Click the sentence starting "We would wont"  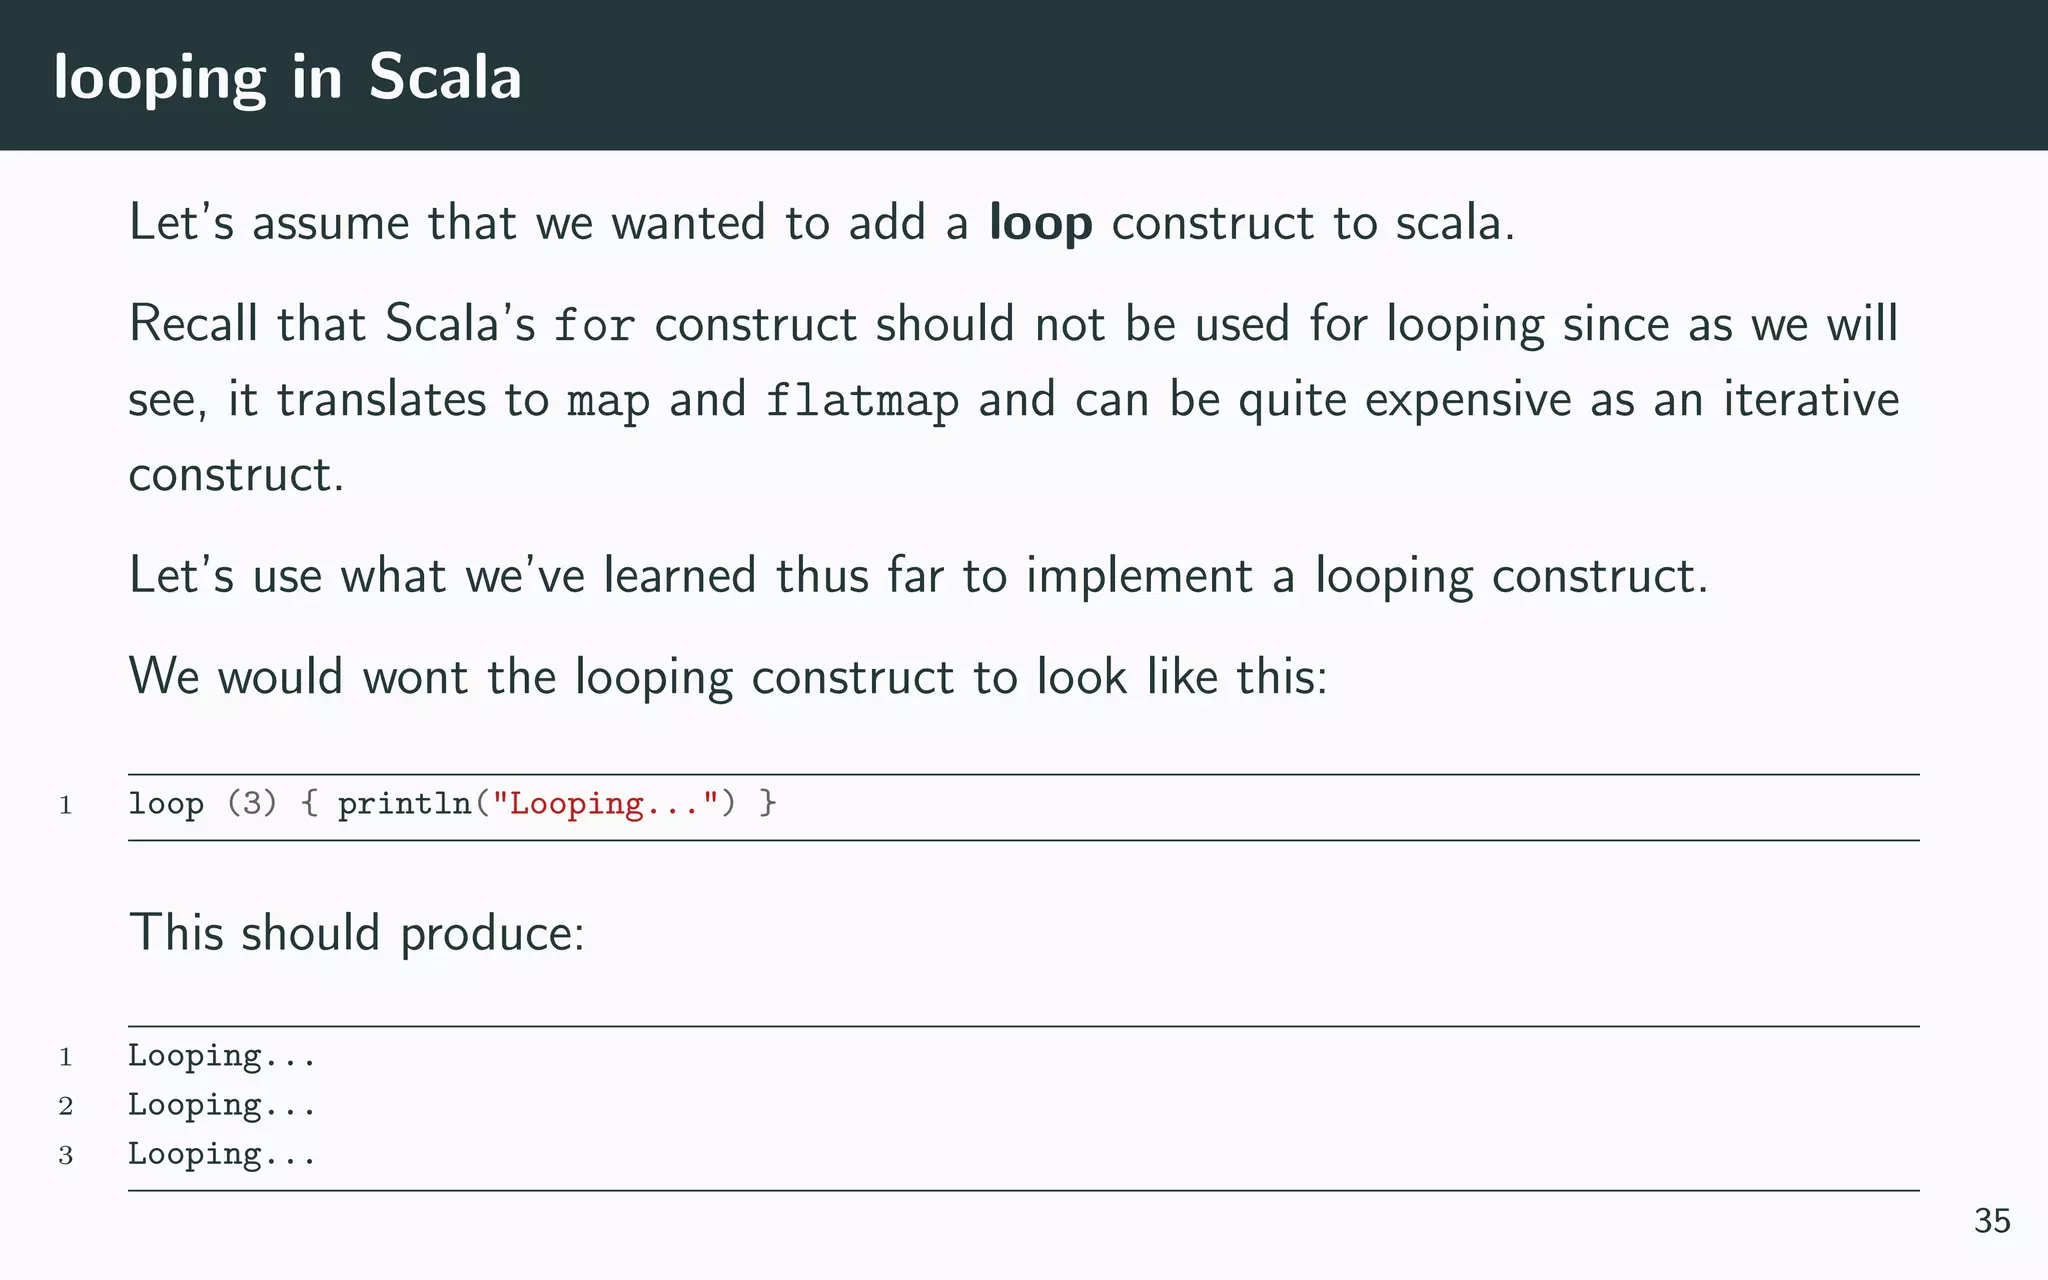(728, 677)
